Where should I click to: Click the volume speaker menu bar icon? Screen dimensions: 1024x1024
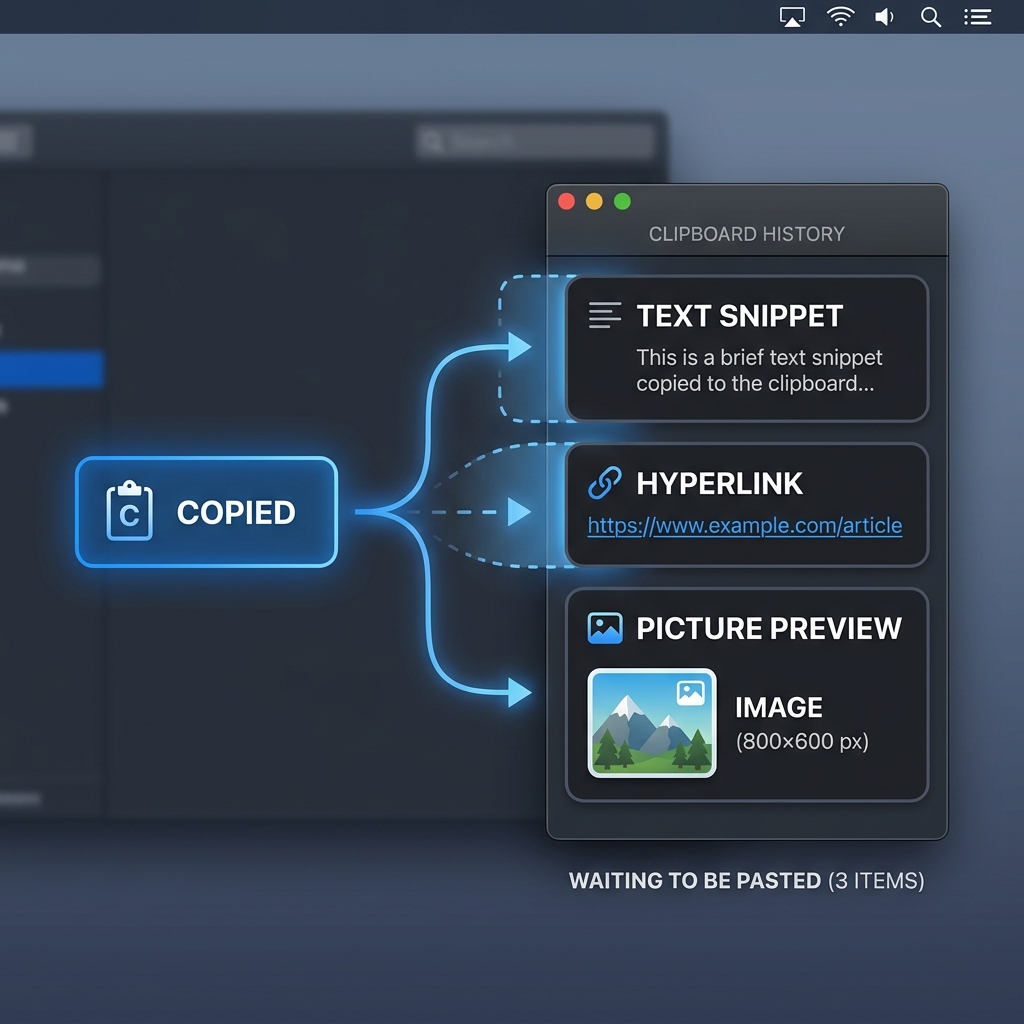click(x=884, y=17)
